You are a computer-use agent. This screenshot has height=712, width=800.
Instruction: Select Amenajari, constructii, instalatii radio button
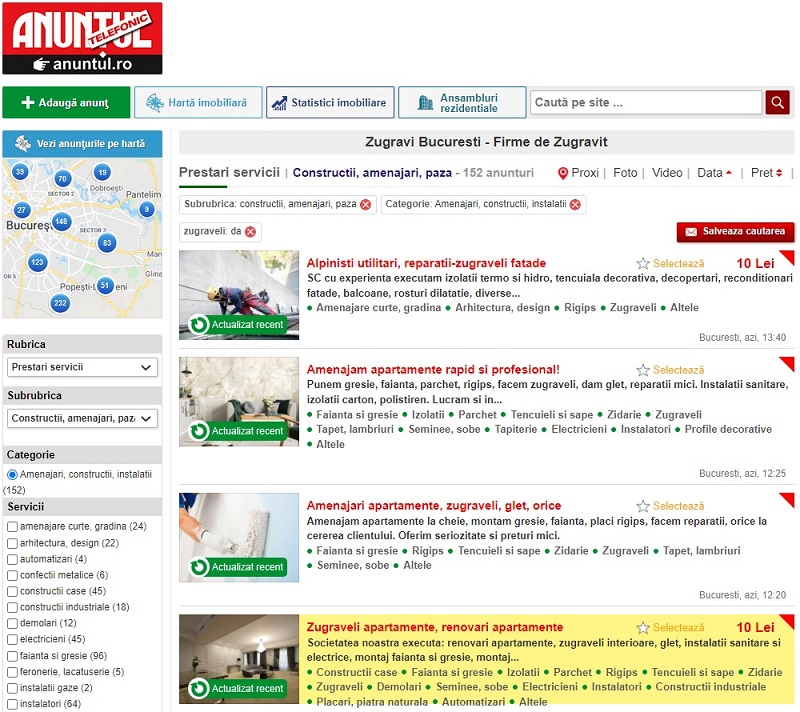click(x=13, y=475)
